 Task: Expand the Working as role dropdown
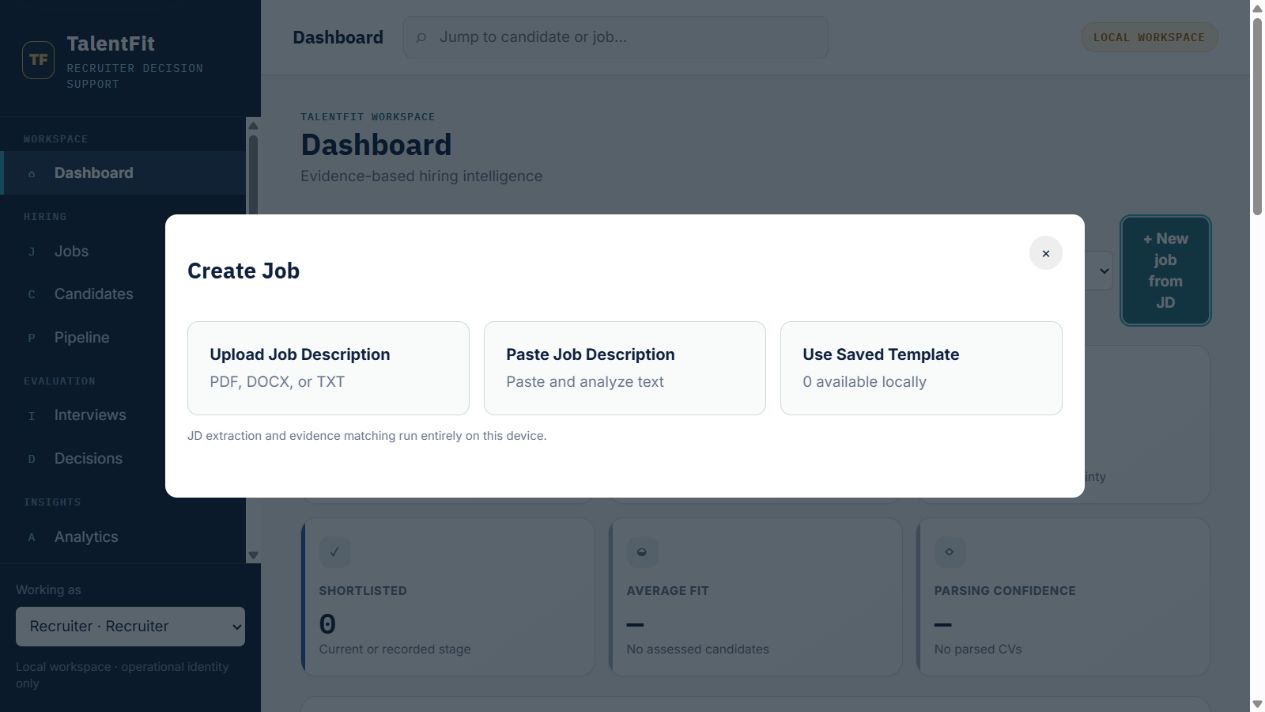[130, 626]
